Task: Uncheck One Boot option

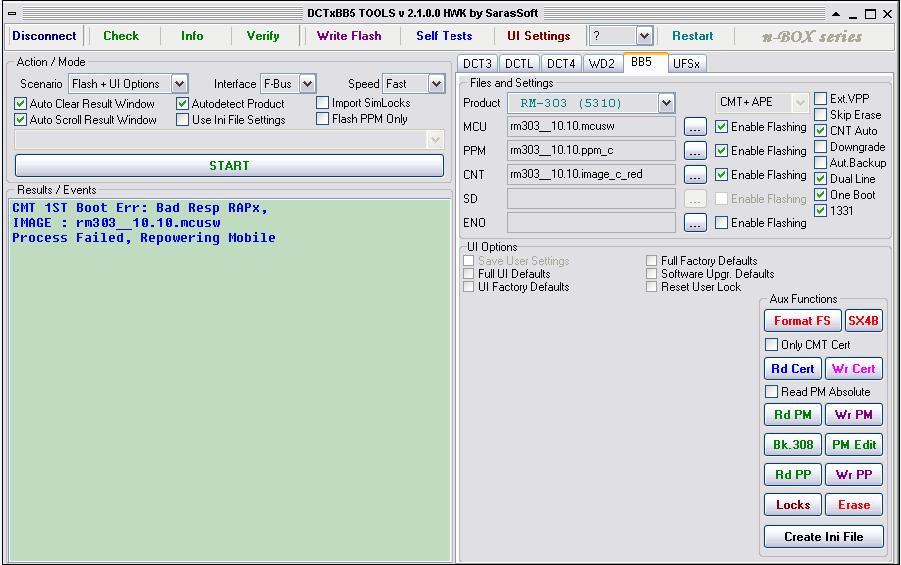Action: (x=821, y=195)
